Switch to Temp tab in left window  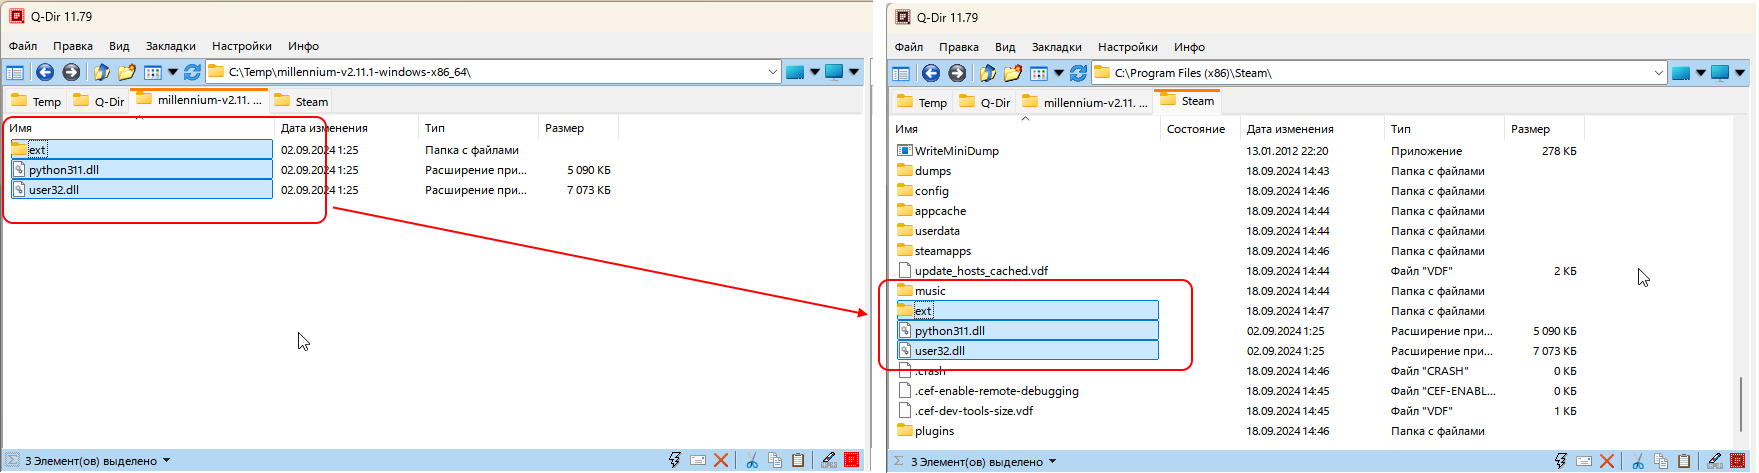[x=36, y=102]
